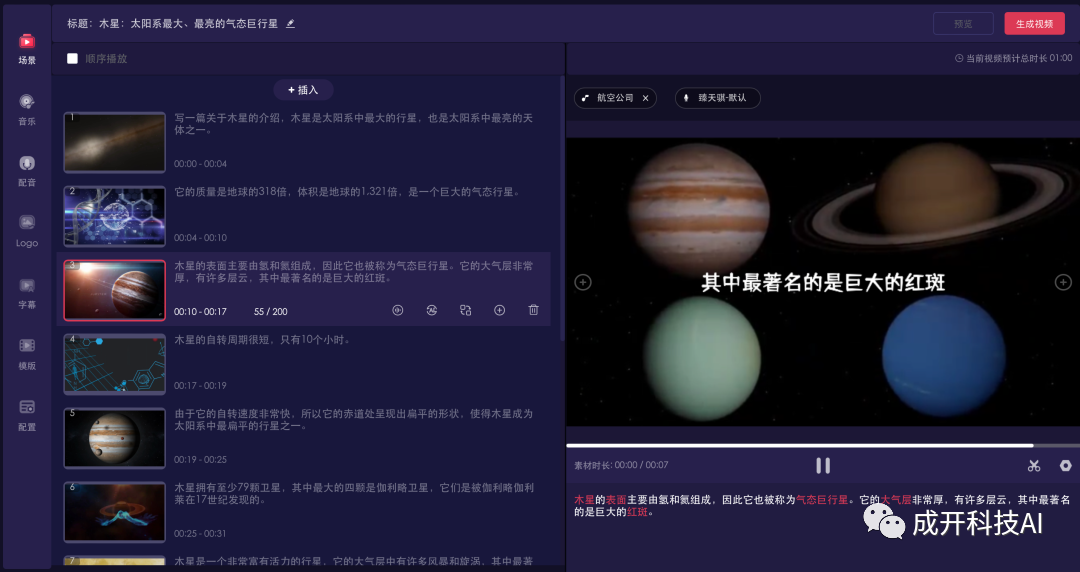This screenshot has width=1080, height=572.
Task: Click scene 6 text about 79颗卫星
Action: tap(353, 493)
